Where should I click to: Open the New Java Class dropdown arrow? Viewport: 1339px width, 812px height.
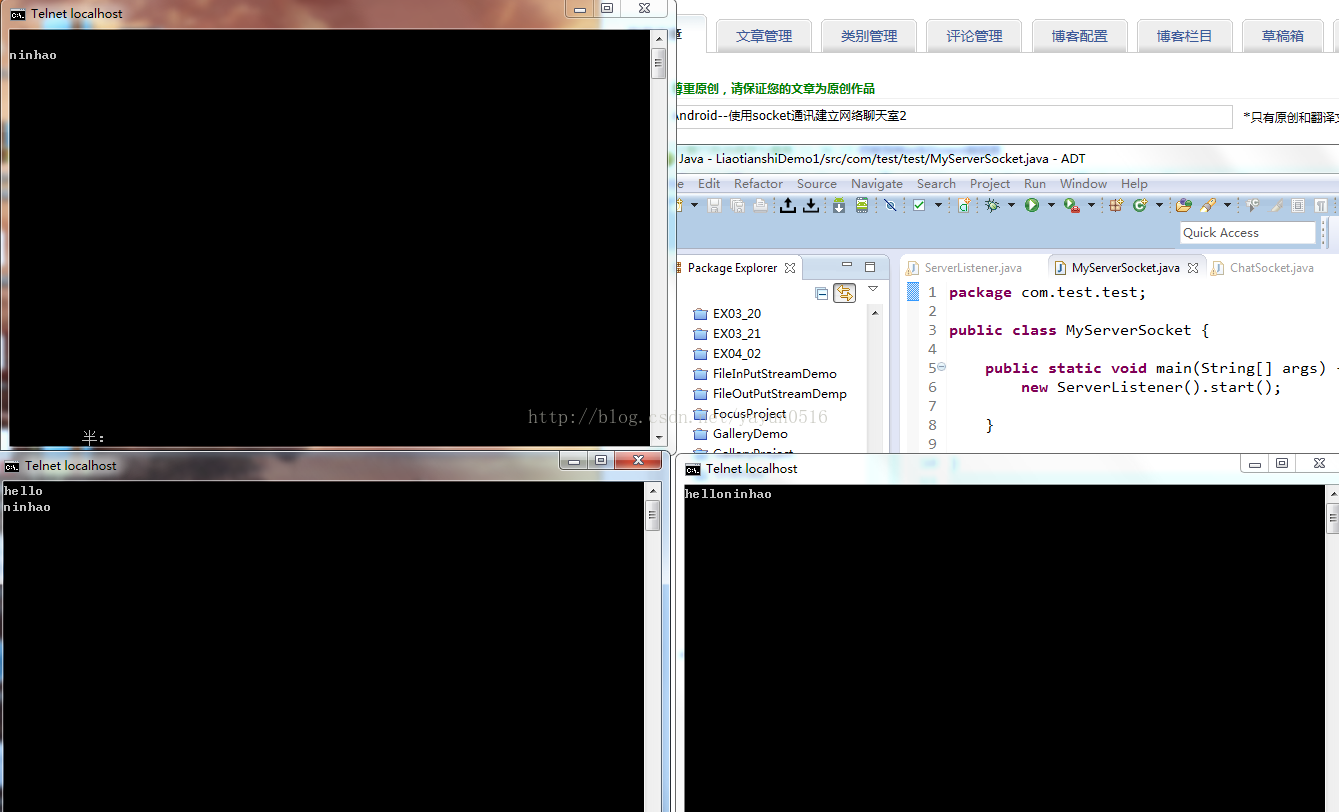pos(1159,205)
